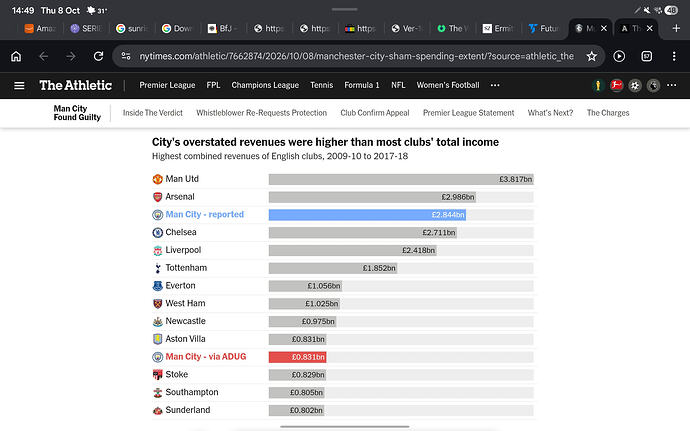The width and height of the screenshot is (690, 431).
Task: Click the Tottenham £1.852bn value
Action: [x=379, y=268]
